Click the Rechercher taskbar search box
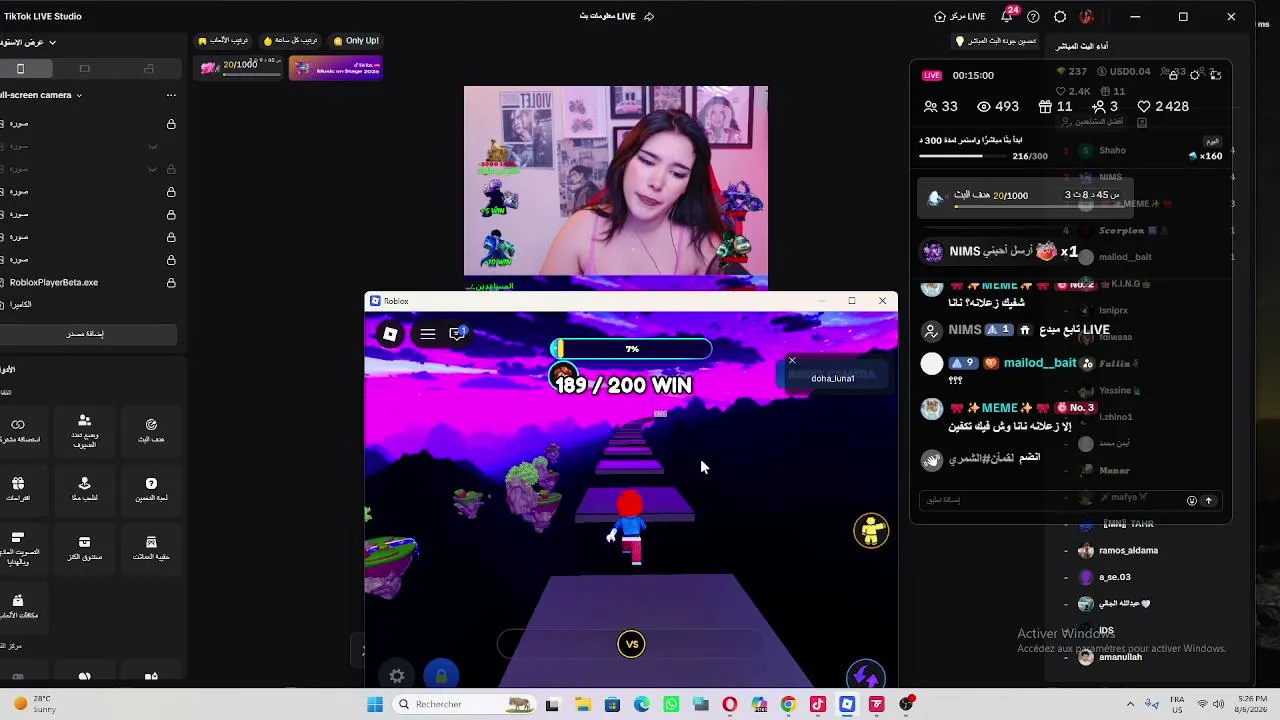 pos(464,704)
